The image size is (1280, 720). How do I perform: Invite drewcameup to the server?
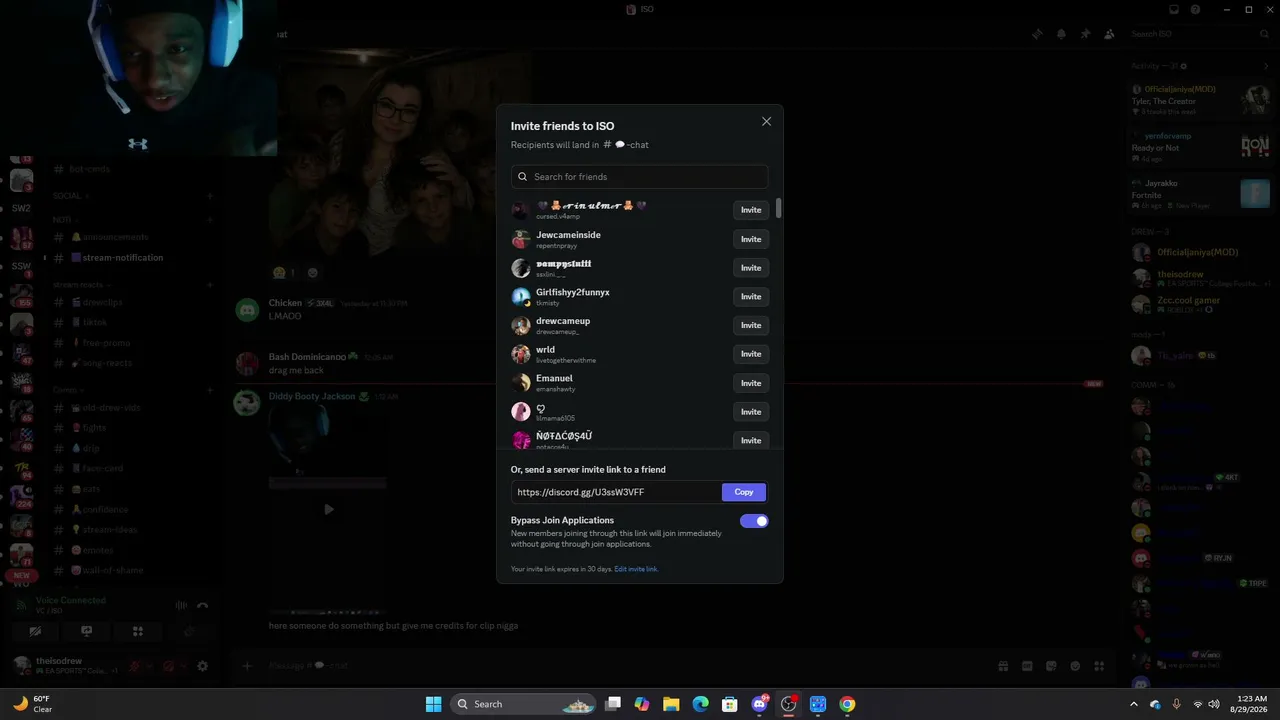[x=751, y=325]
